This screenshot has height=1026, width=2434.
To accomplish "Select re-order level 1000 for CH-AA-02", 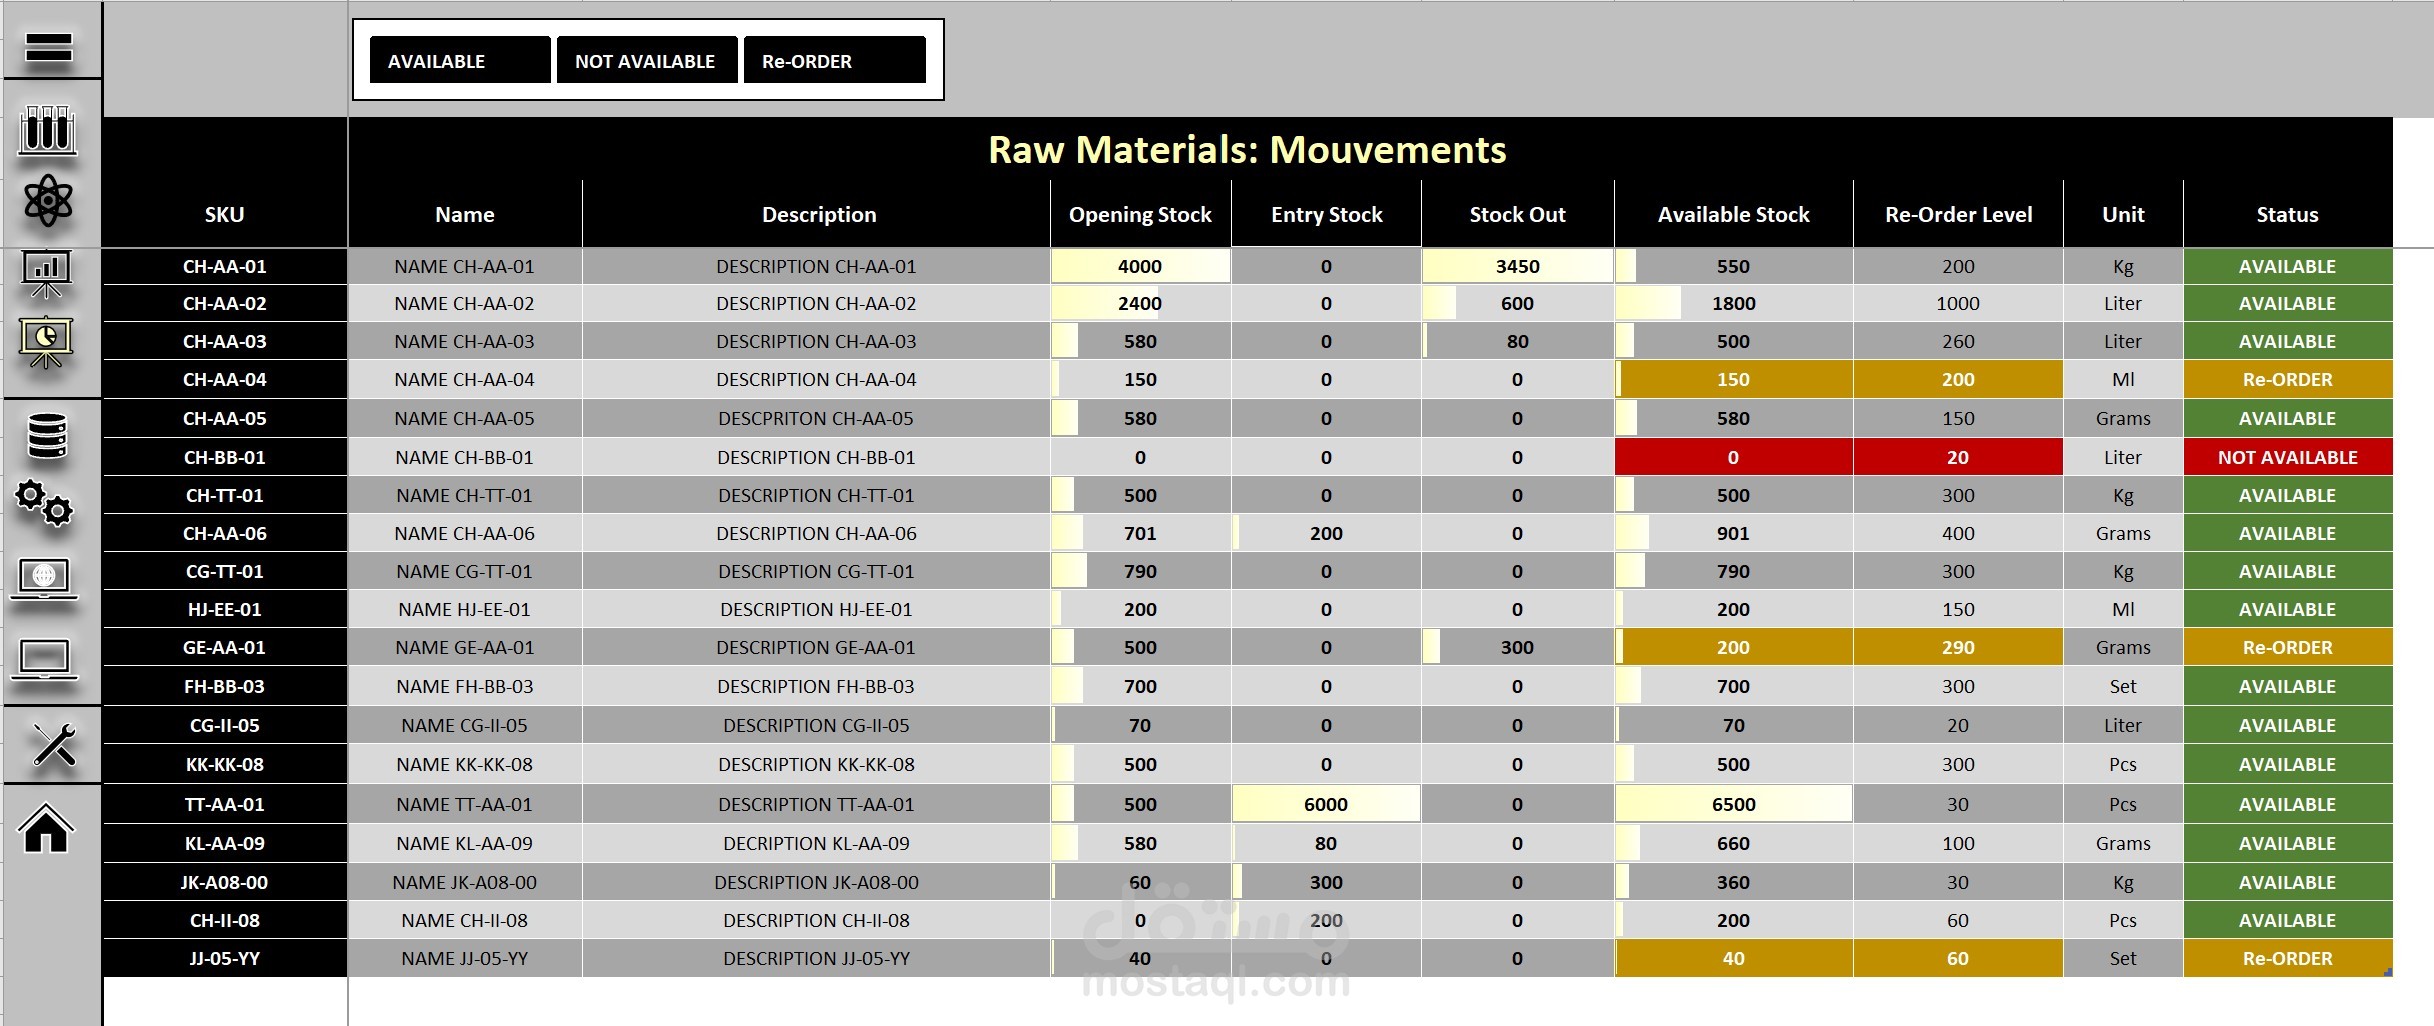I will click(1958, 303).
